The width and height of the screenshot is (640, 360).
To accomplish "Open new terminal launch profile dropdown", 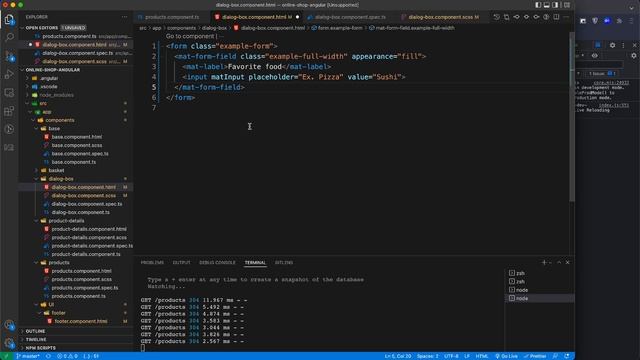I will point(550,262).
